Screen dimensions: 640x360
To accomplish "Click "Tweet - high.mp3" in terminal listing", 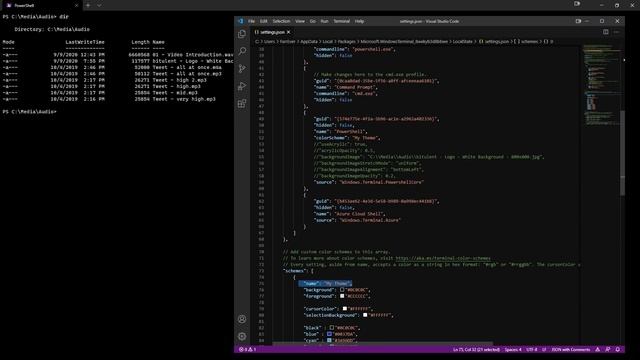I will pyautogui.click(x=176, y=87).
